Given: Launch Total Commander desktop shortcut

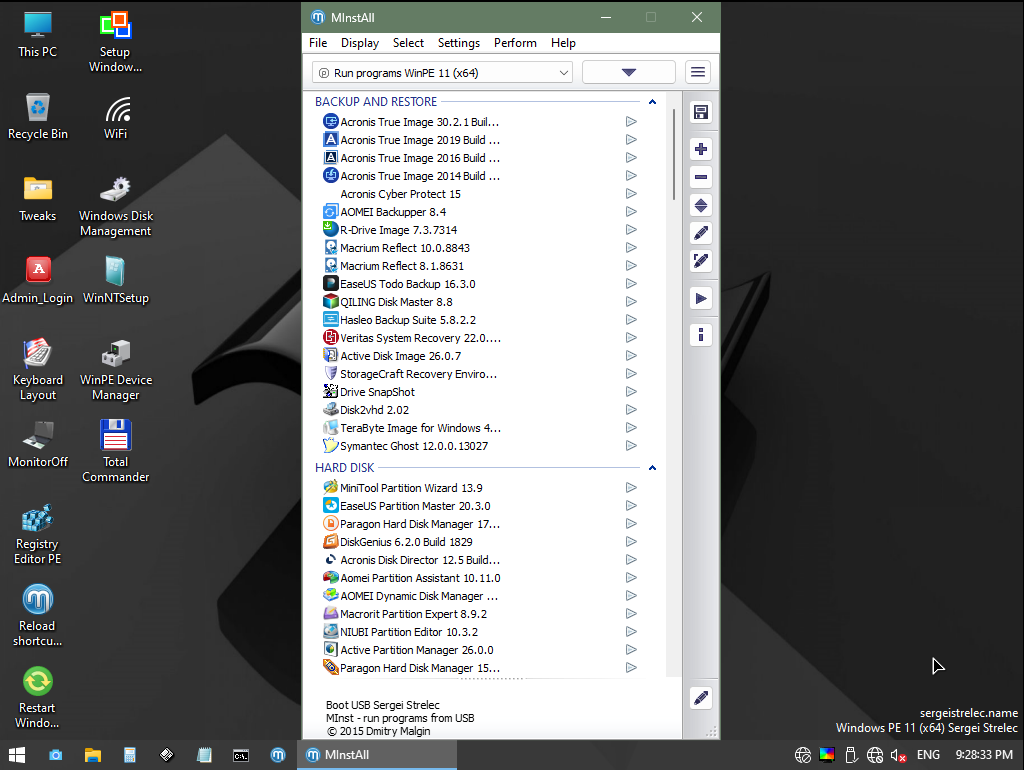Looking at the screenshot, I should [x=116, y=451].
